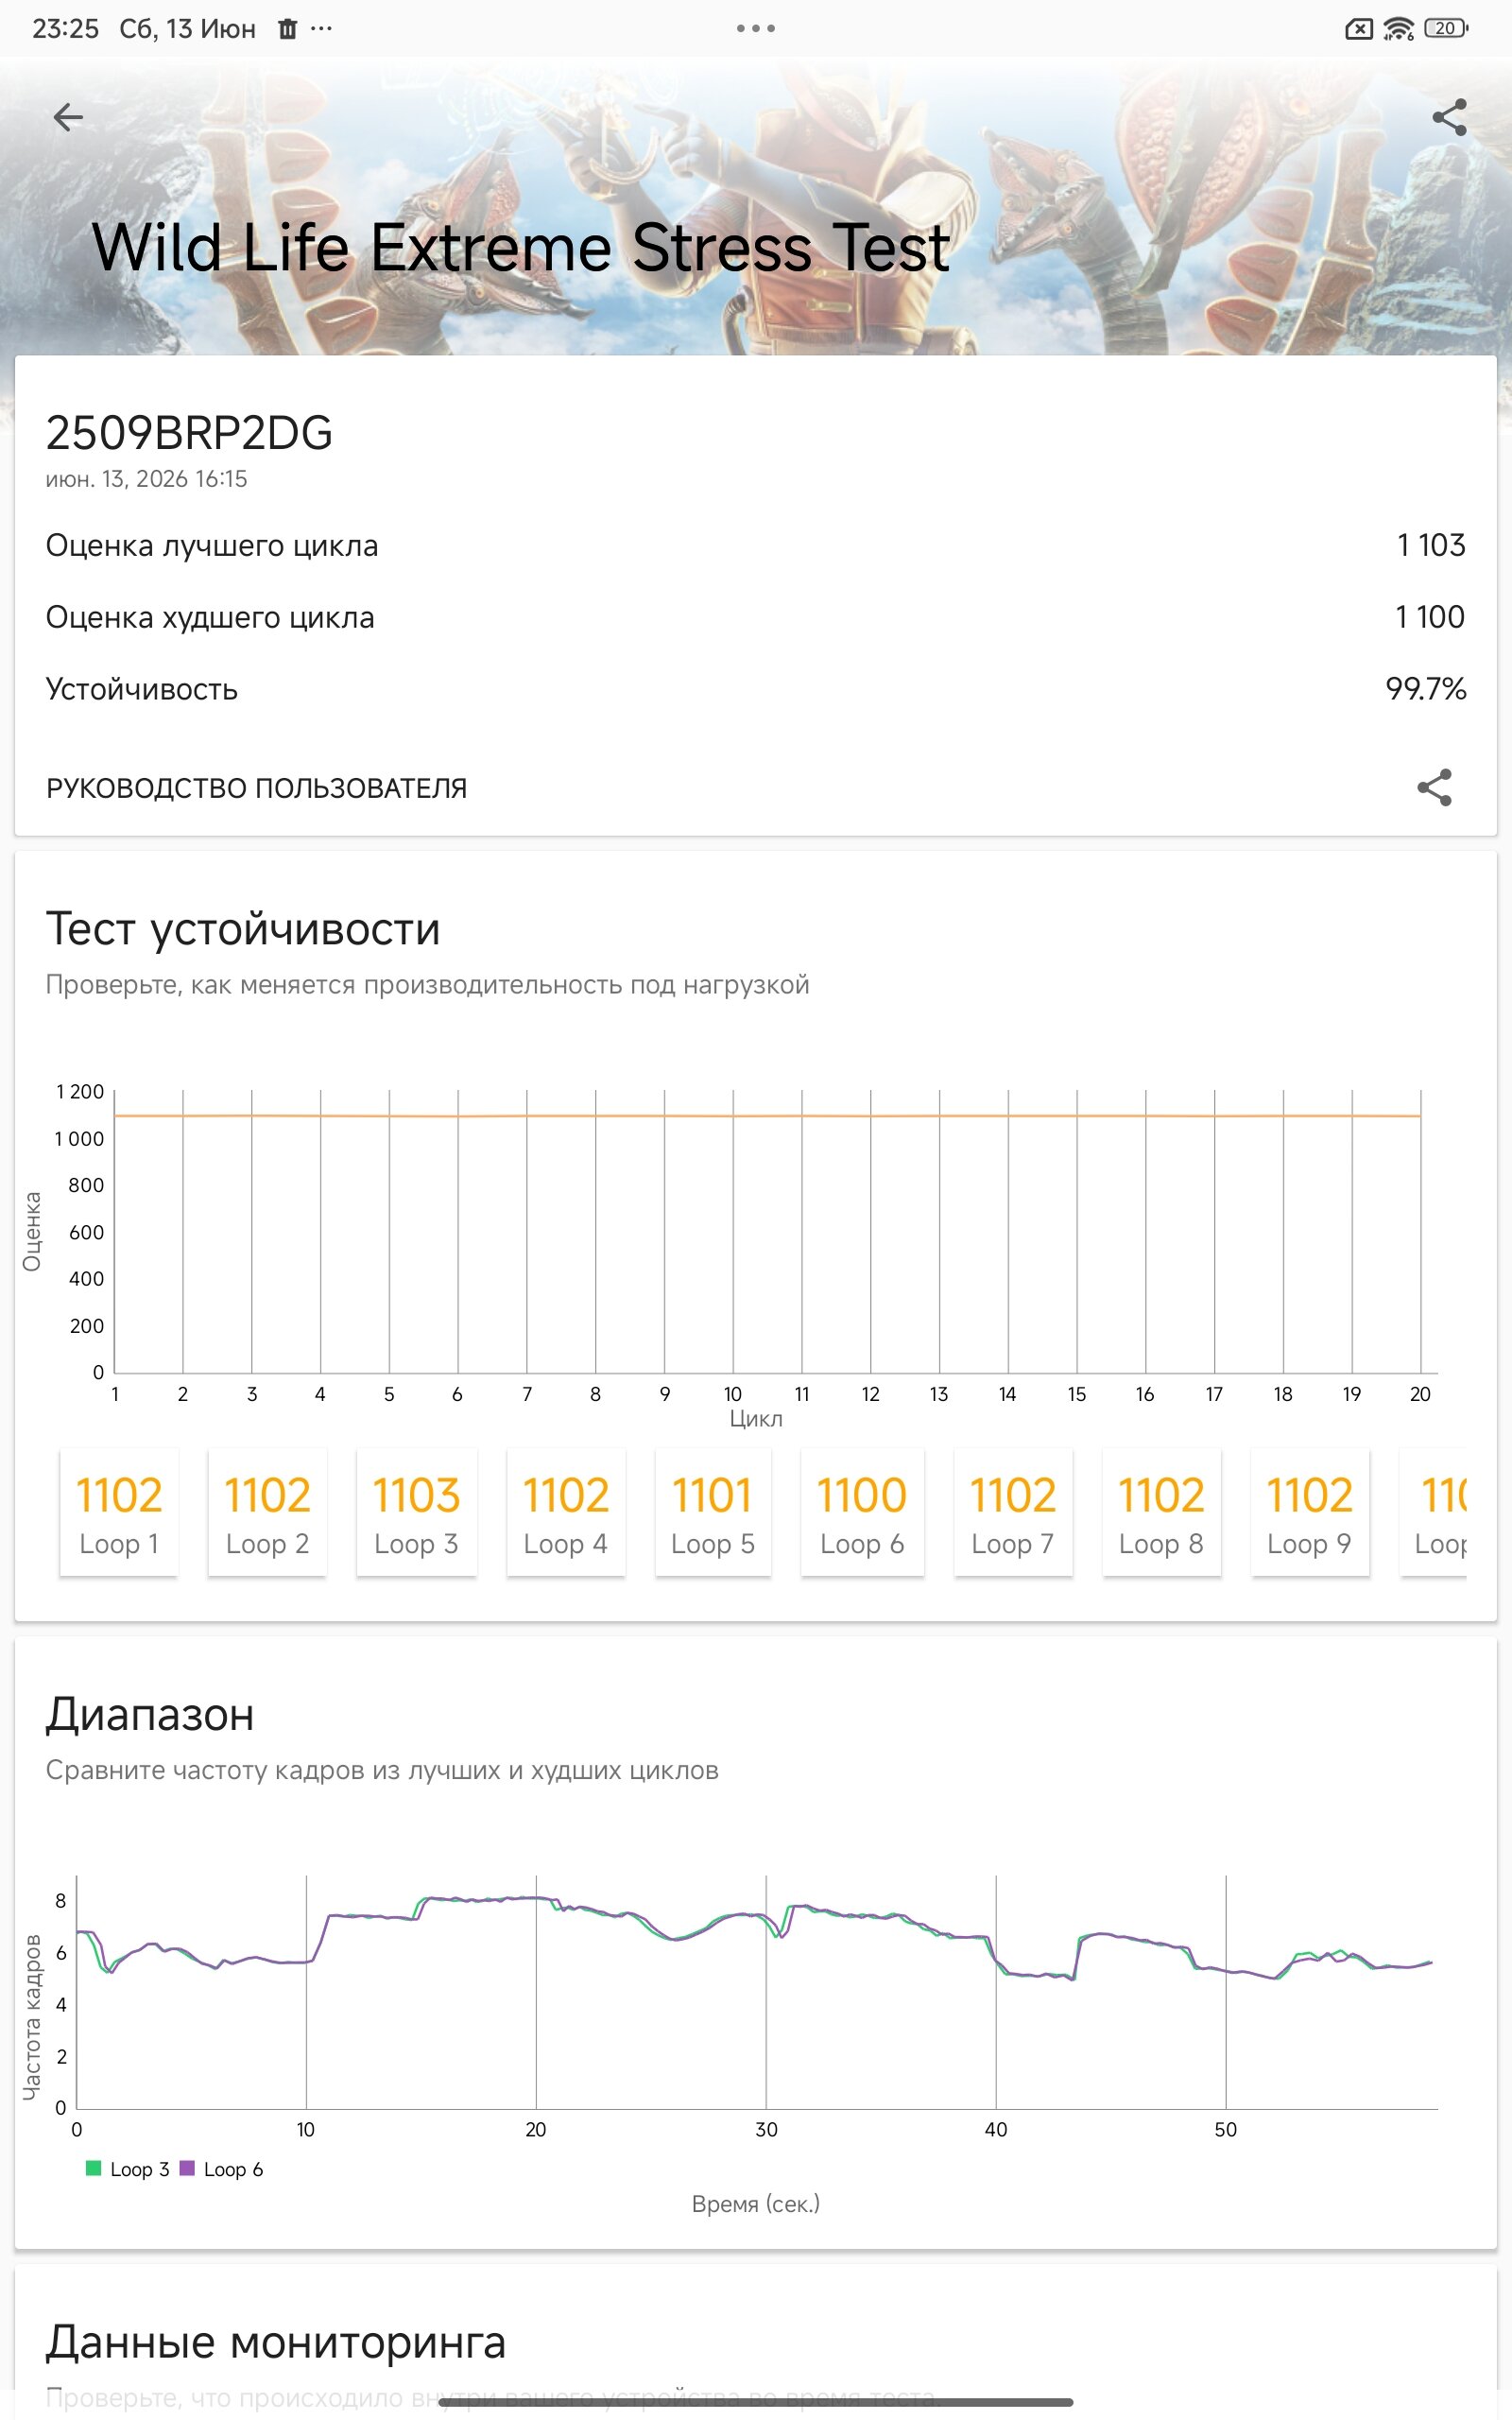Open the Wi-Fi status icon
This screenshot has width=1512, height=2420.
pyautogui.click(x=1397, y=28)
